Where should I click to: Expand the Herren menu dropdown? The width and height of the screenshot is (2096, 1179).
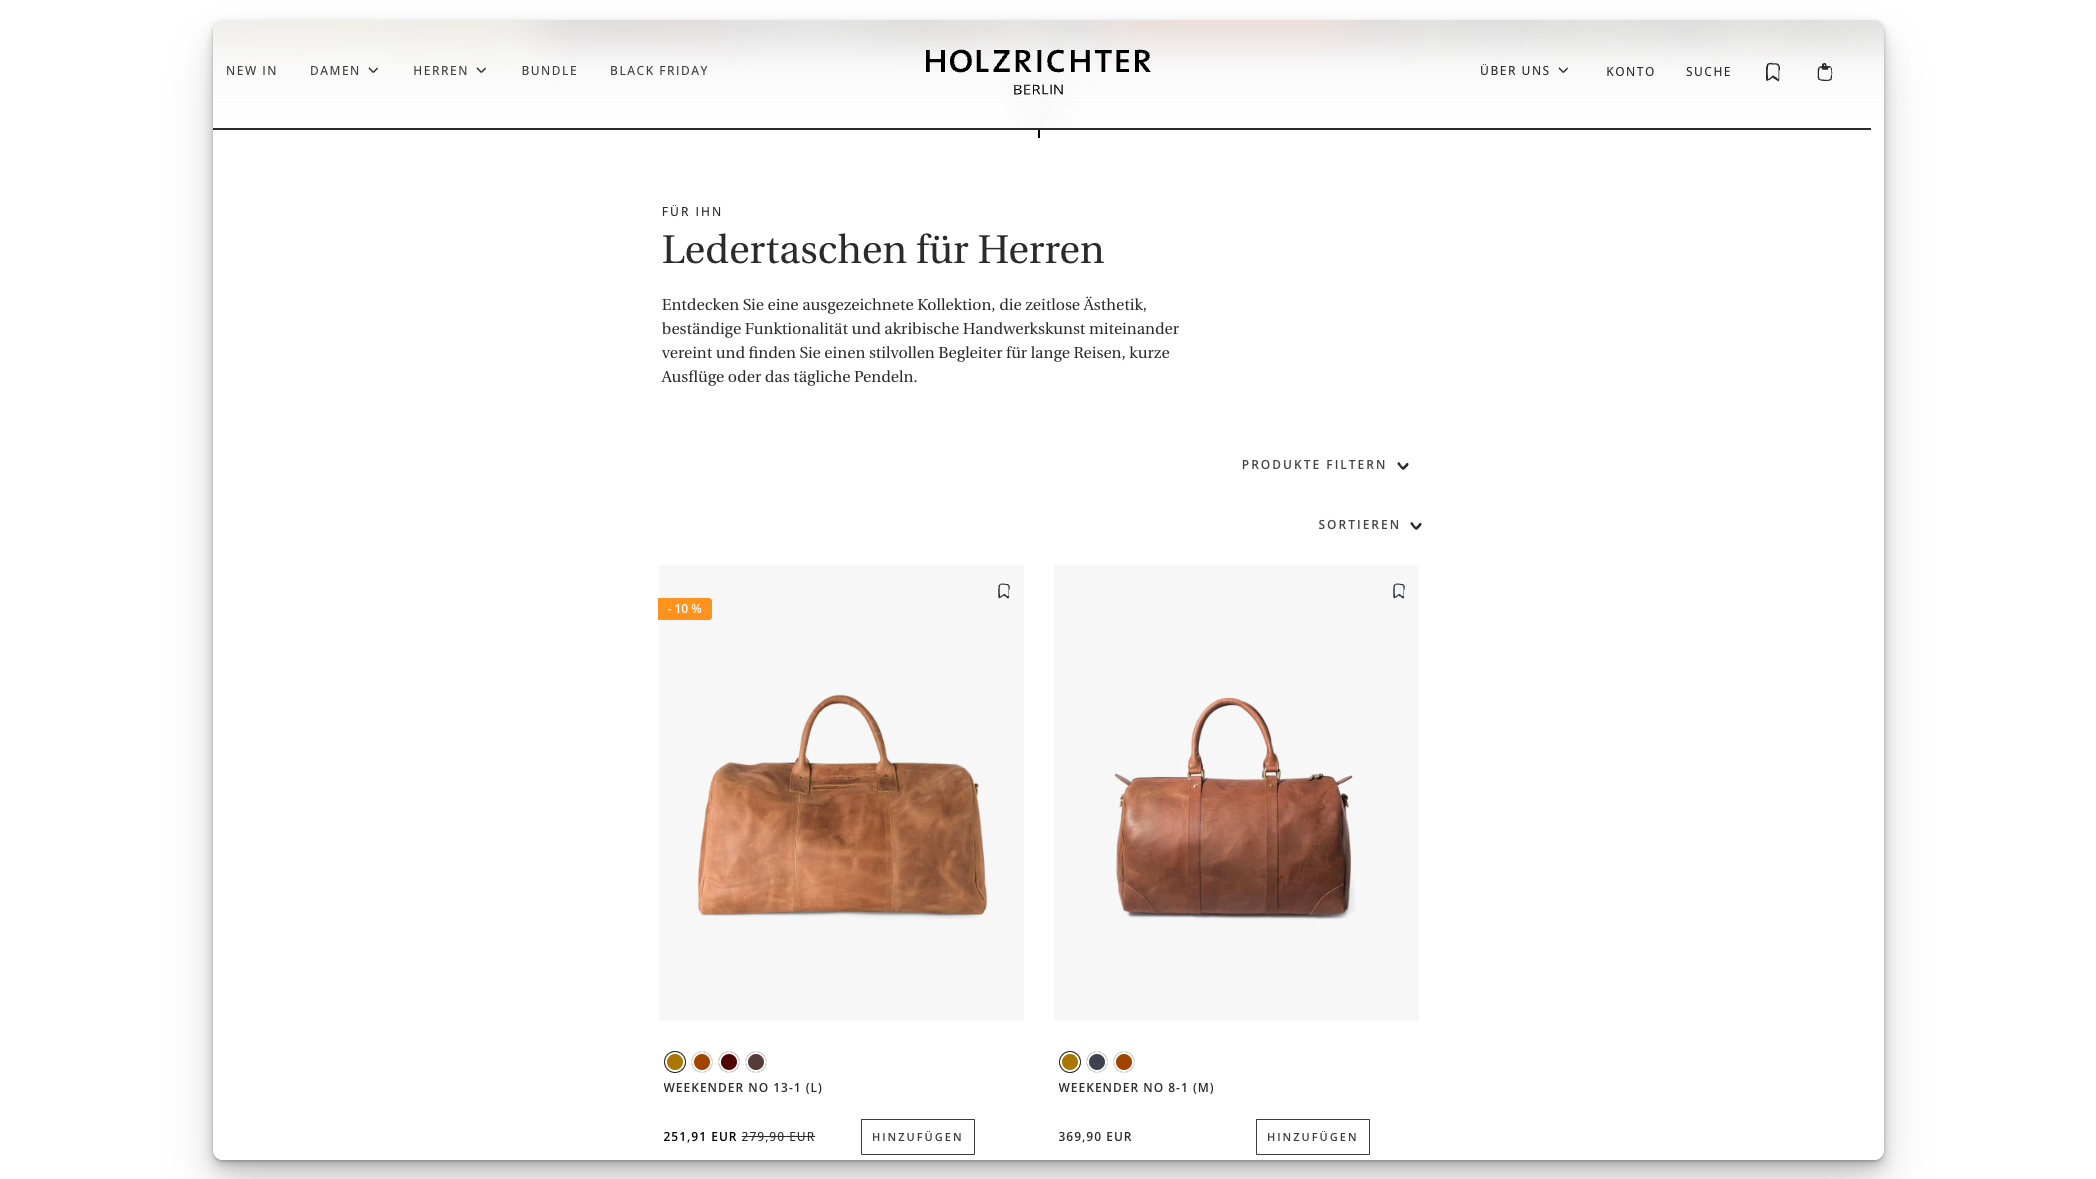pyautogui.click(x=450, y=71)
